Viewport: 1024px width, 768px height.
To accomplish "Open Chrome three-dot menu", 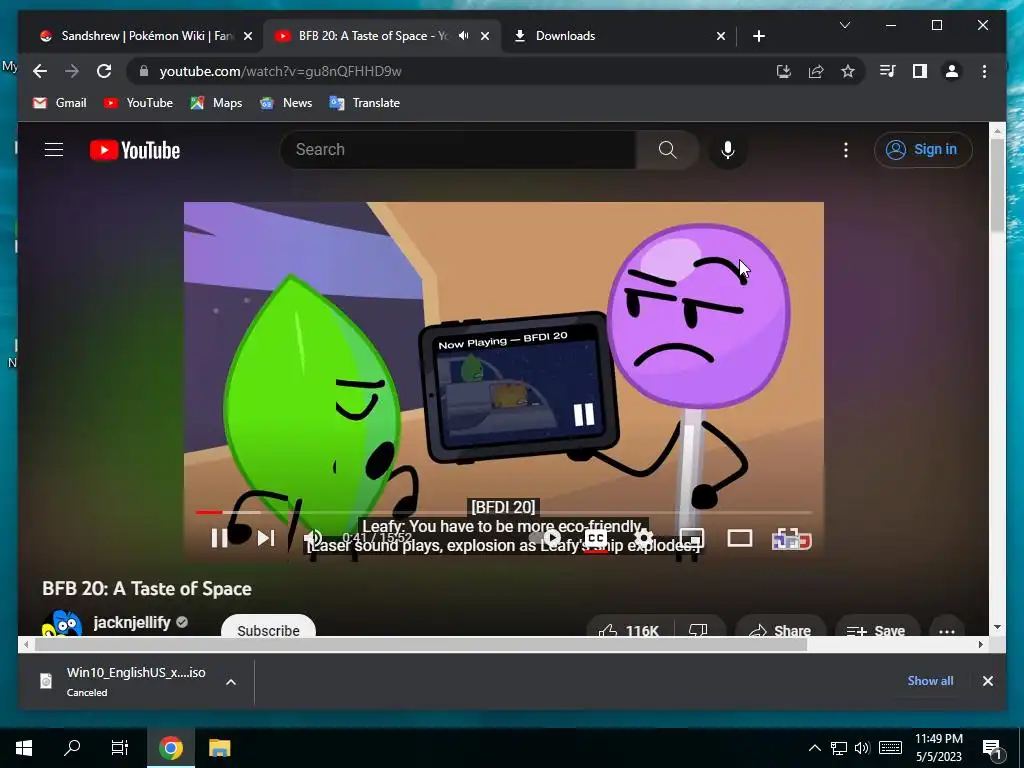I will (x=984, y=71).
